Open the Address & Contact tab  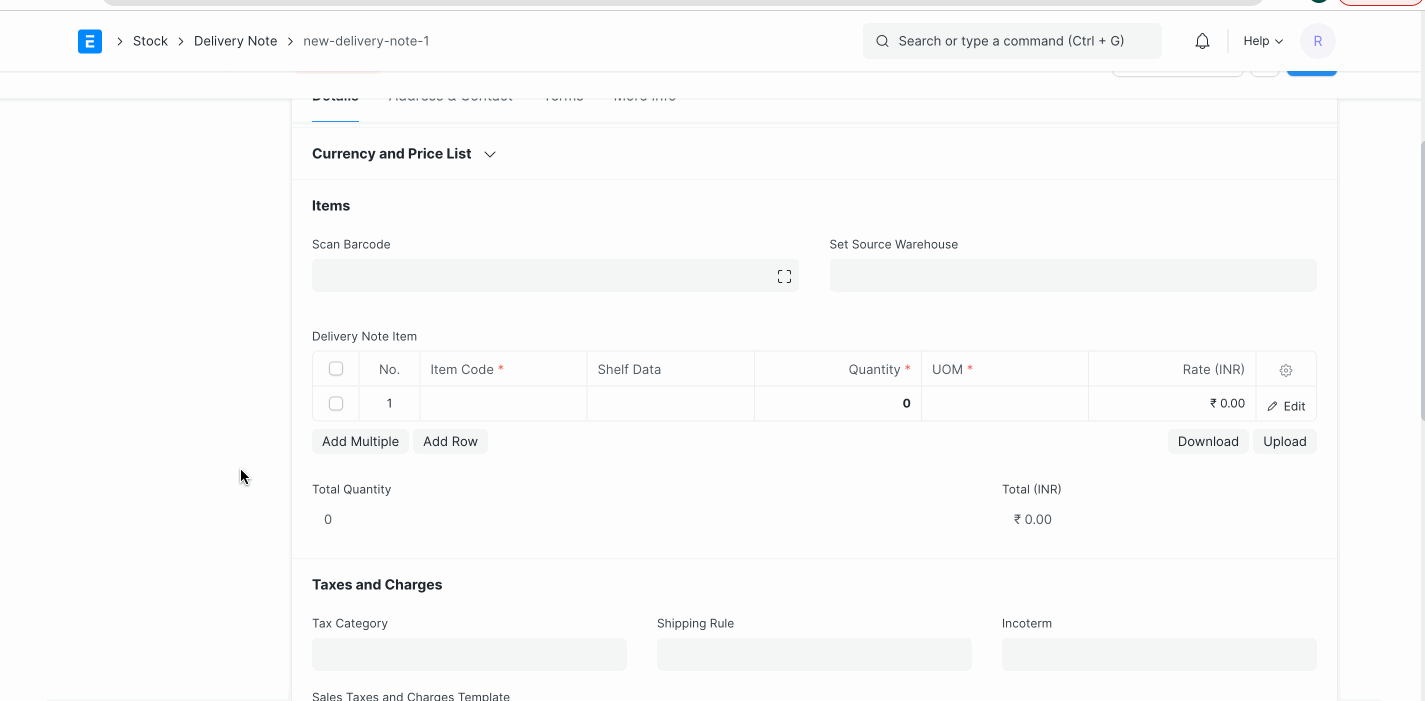coord(450,95)
